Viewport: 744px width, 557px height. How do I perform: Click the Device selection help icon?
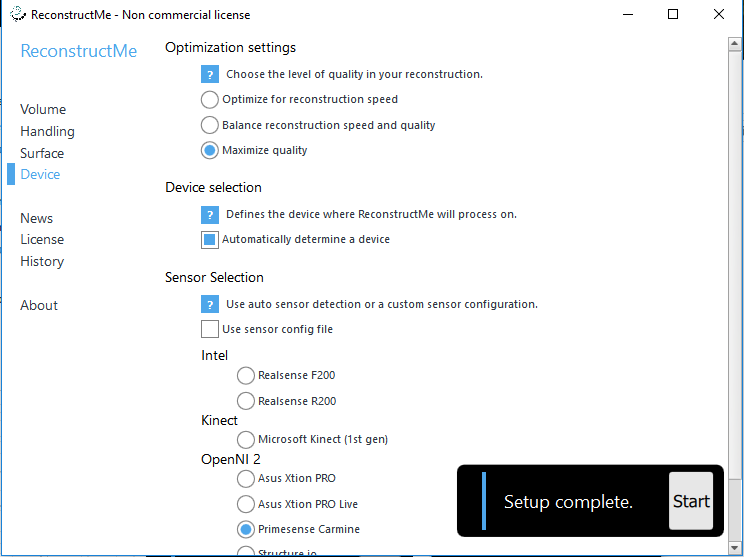tap(210, 214)
